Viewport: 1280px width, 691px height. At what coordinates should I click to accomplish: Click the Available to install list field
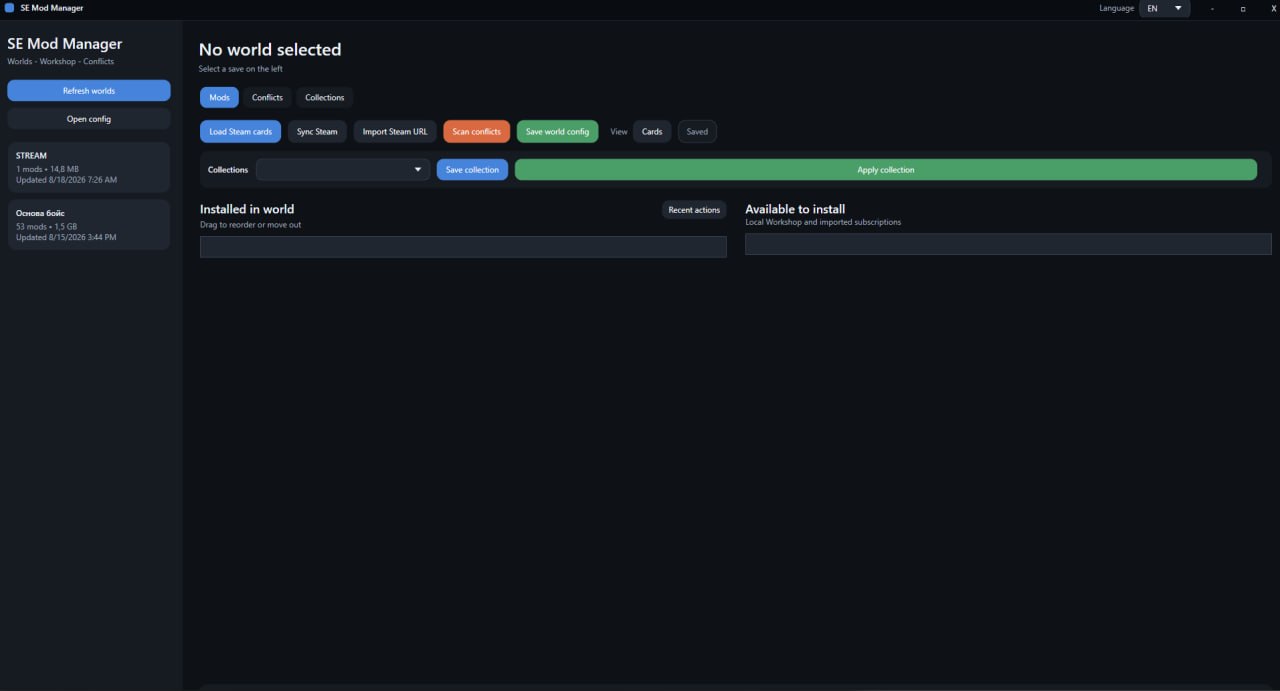pyautogui.click(x=1008, y=244)
